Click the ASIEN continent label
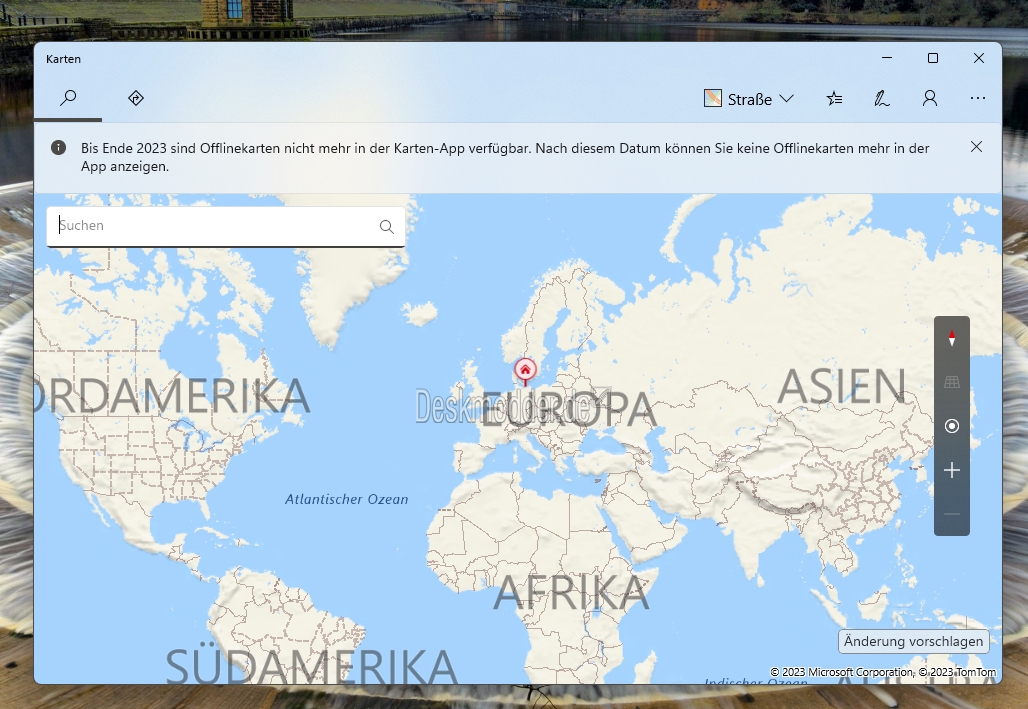The width and height of the screenshot is (1028, 709). tap(841, 387)
